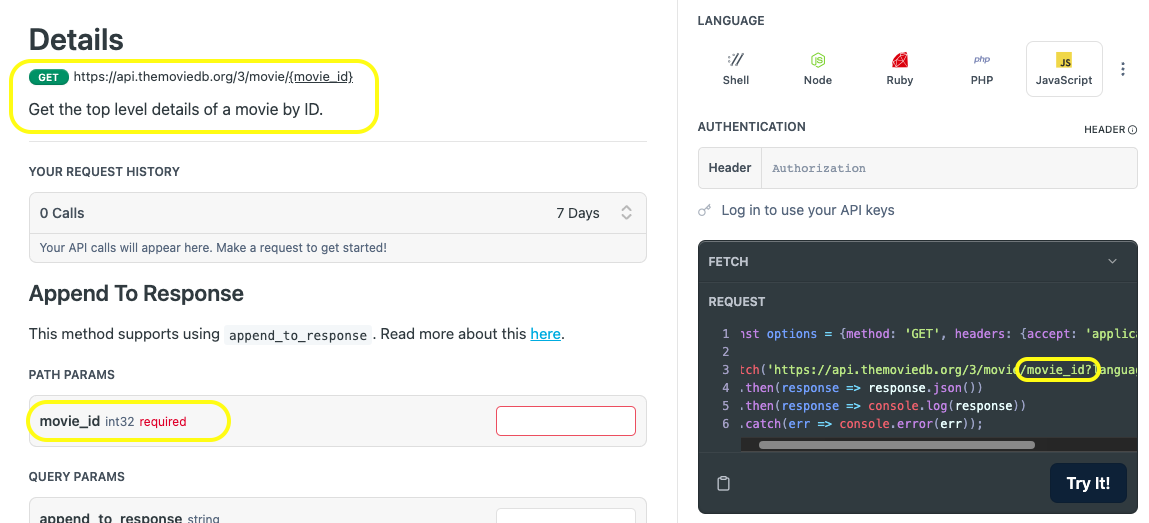
Task: Select the JavaScript language option
Action: (x=1064, y=69)
